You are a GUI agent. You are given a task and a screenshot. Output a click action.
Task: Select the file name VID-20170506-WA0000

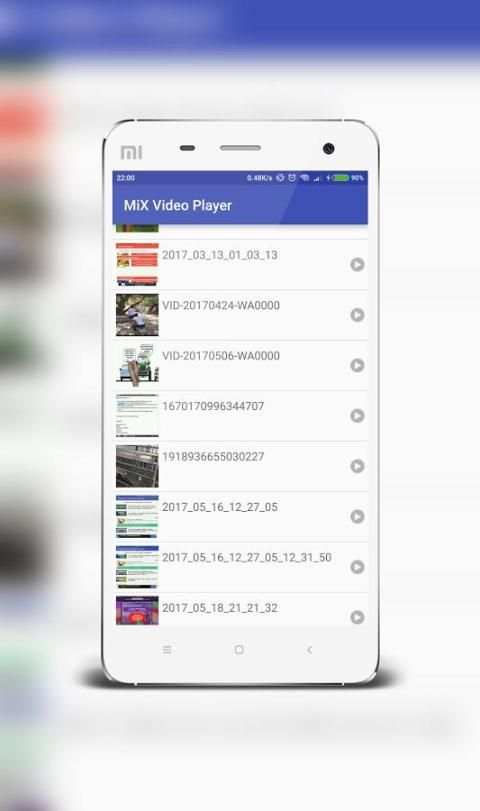click(221, 356)
